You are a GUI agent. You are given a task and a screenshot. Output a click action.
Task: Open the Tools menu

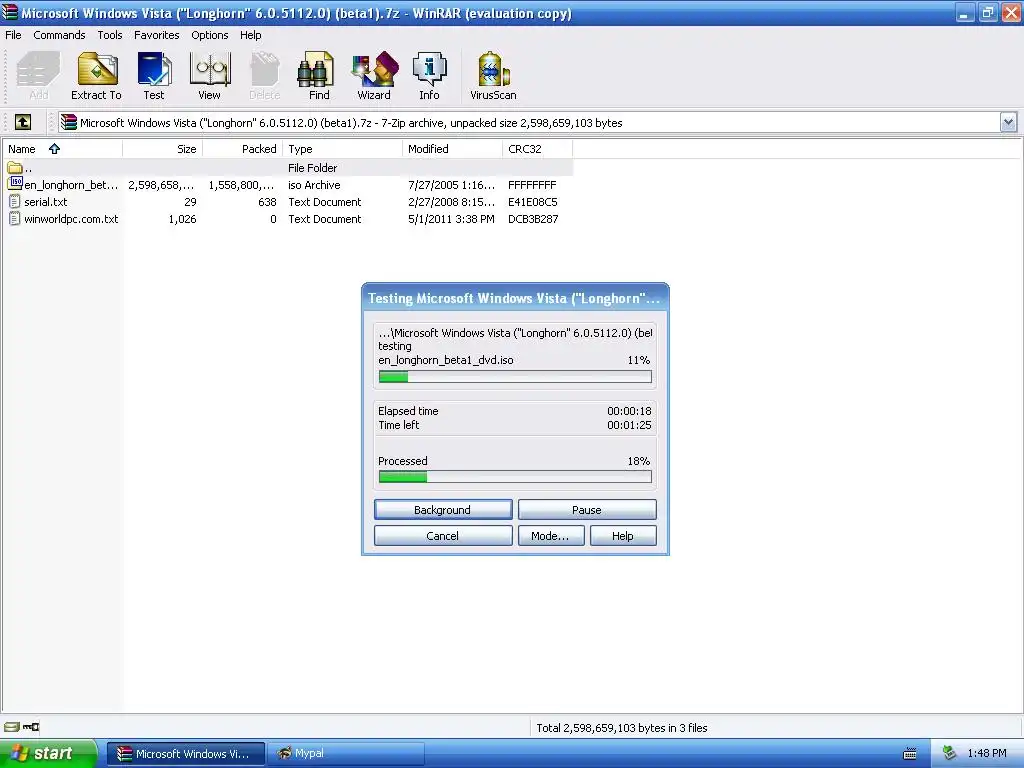pyautogui.click(x=110, y=35)
